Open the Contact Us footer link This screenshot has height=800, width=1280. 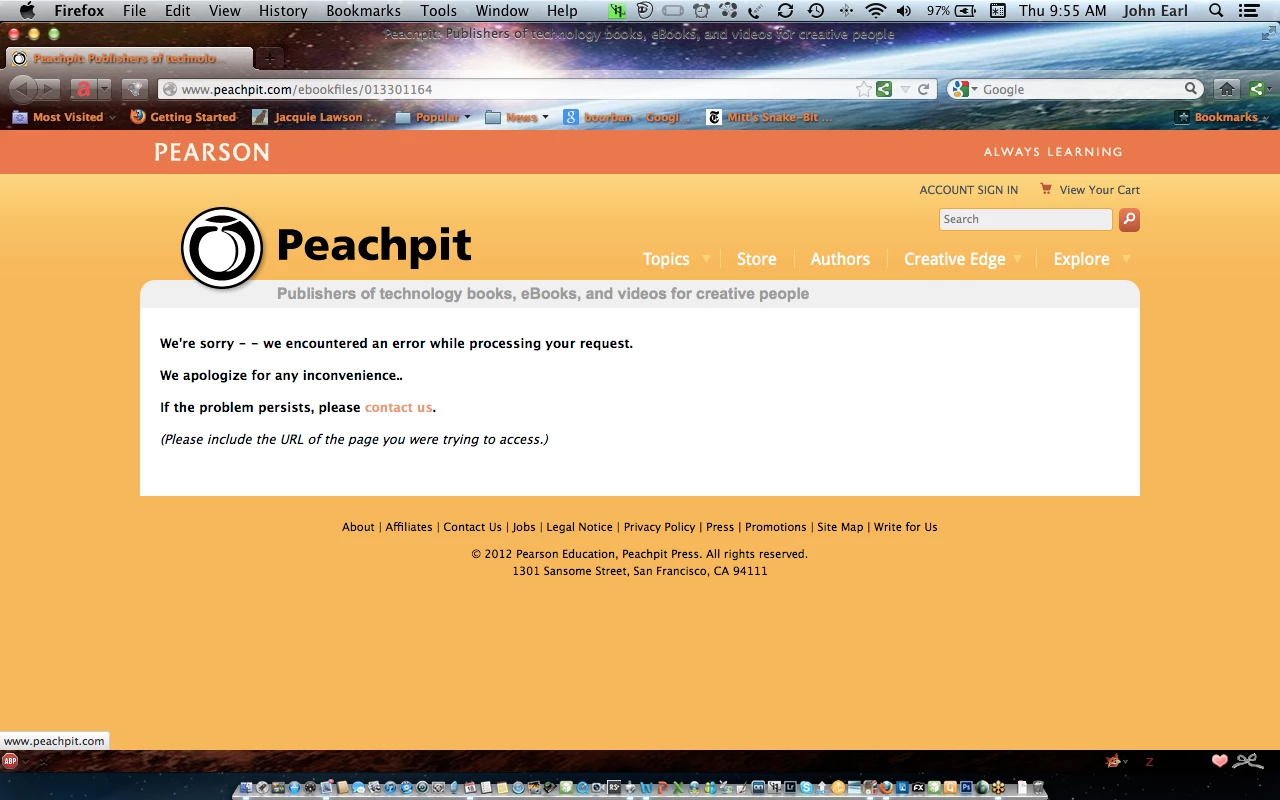[472, 527]
